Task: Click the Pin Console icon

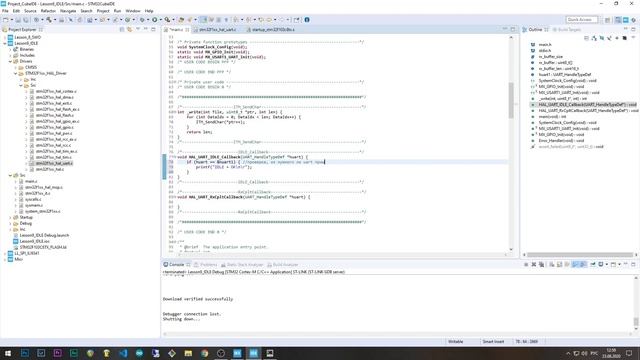Action: 593,264
